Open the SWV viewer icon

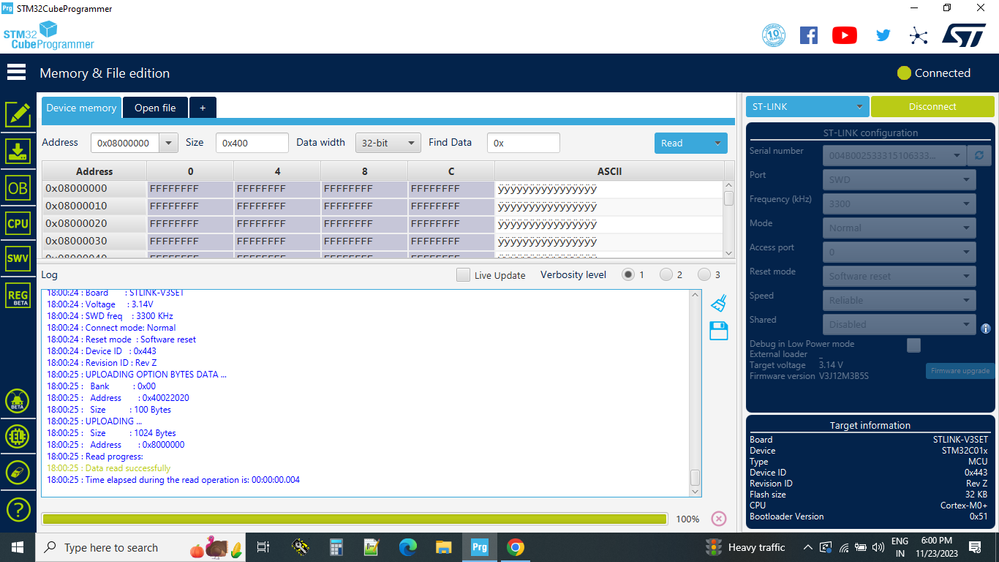(18, 259)
